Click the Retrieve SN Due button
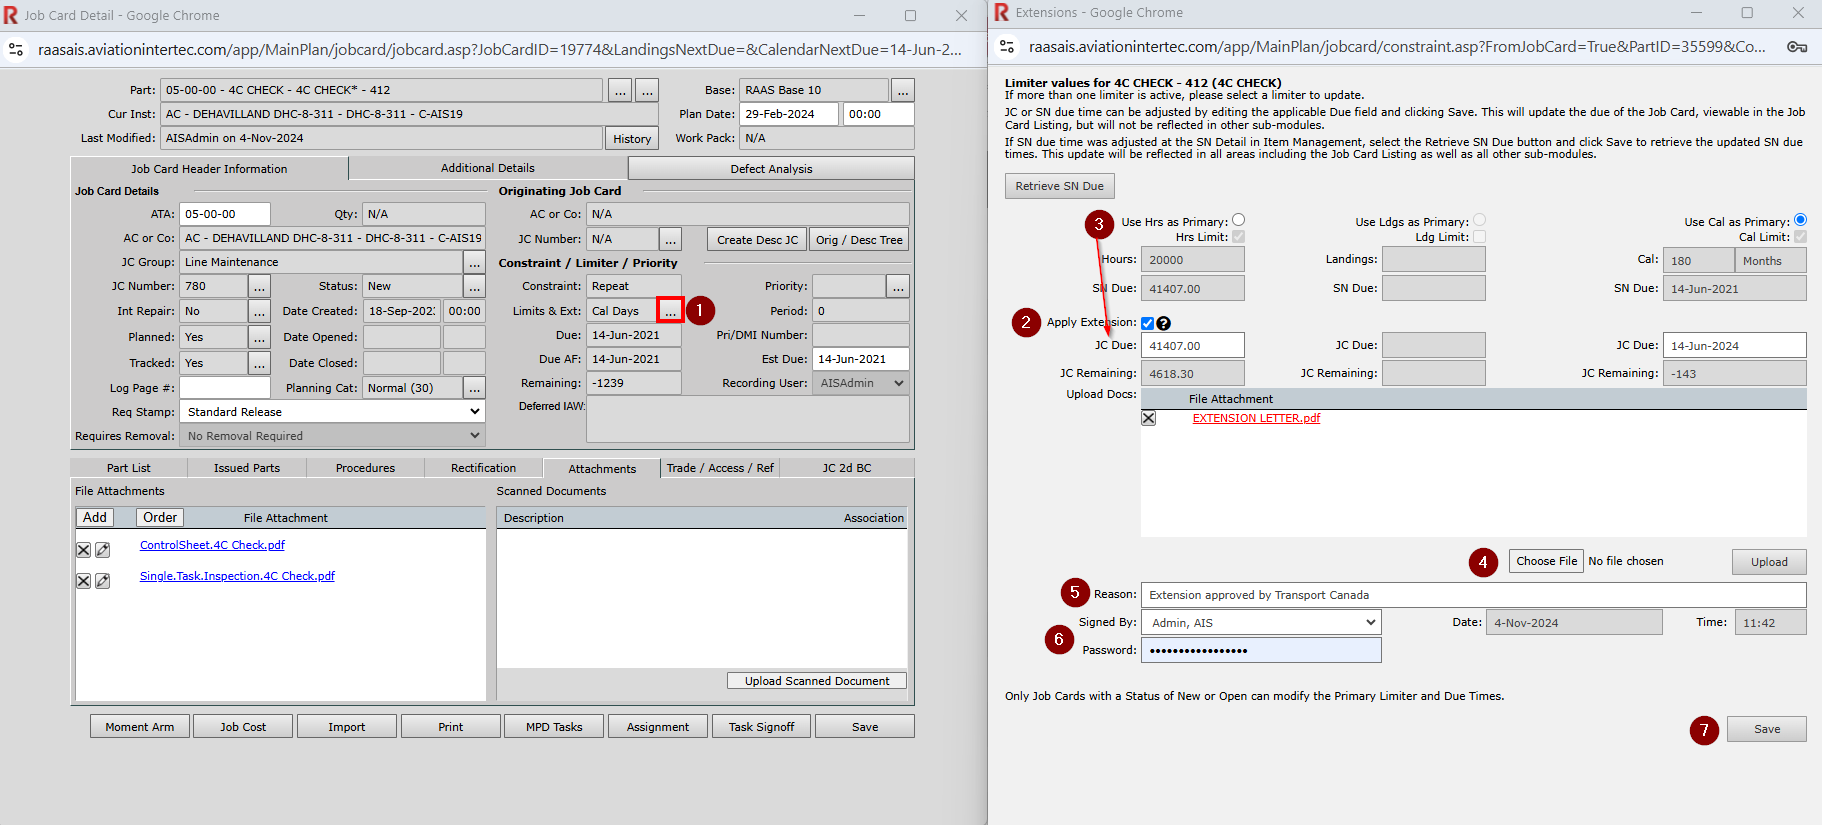This screenshot has height=825, width=1822. (1059, 186)
